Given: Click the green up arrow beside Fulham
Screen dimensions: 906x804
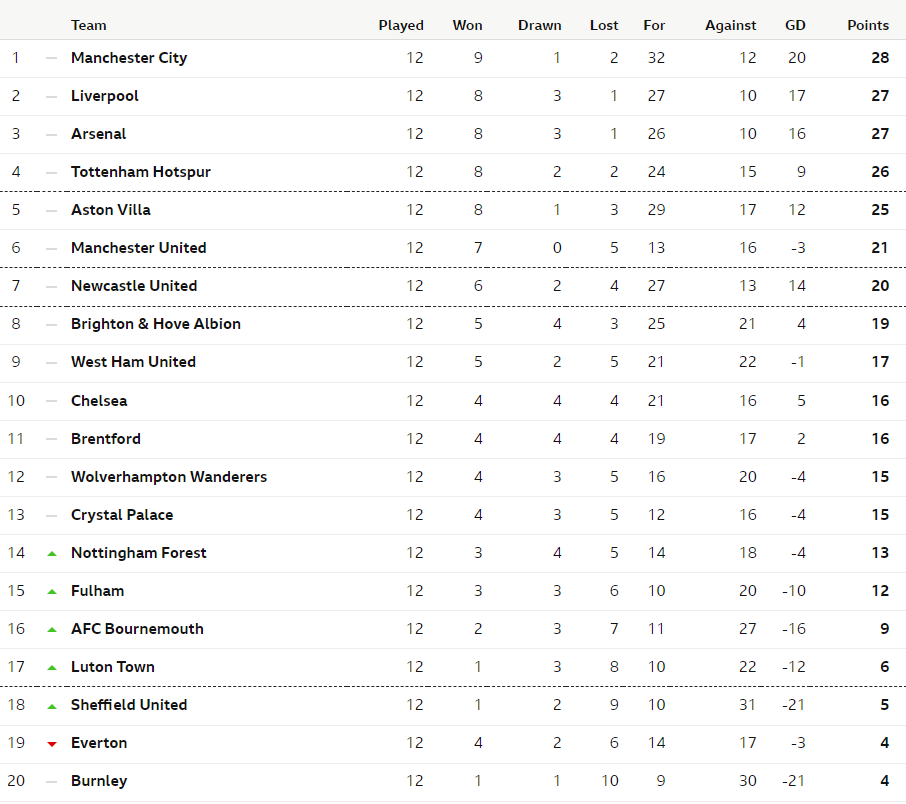Looking at the screenshot, I should [52, 592].
